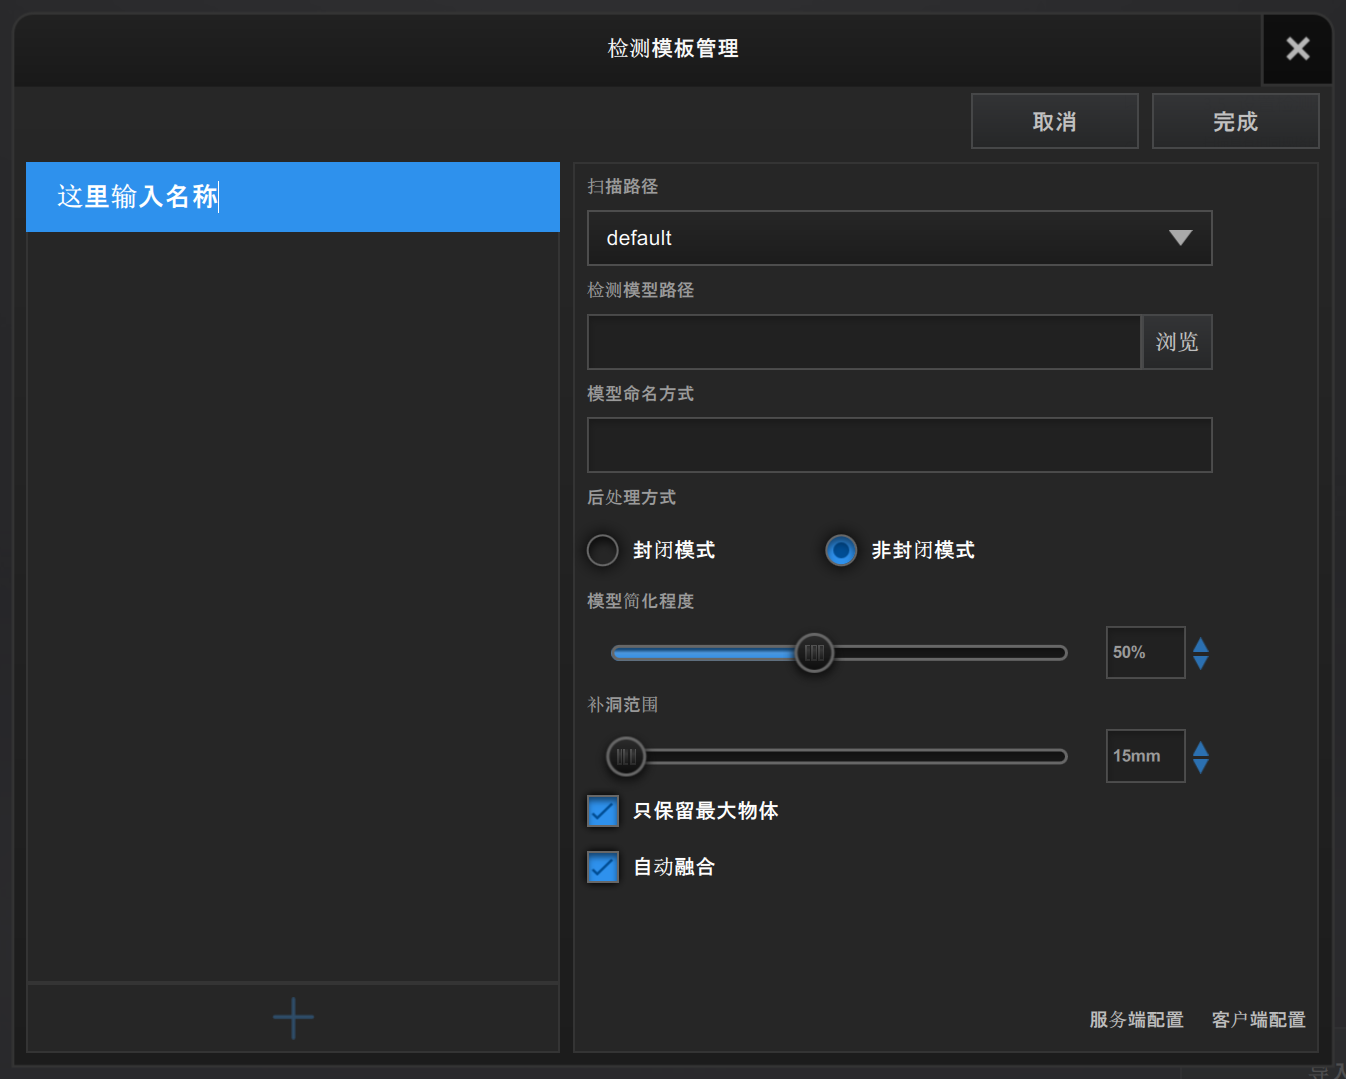Decrease 模型简化程度 with down arrow

pyautogui.click(x=1201, y=662)
